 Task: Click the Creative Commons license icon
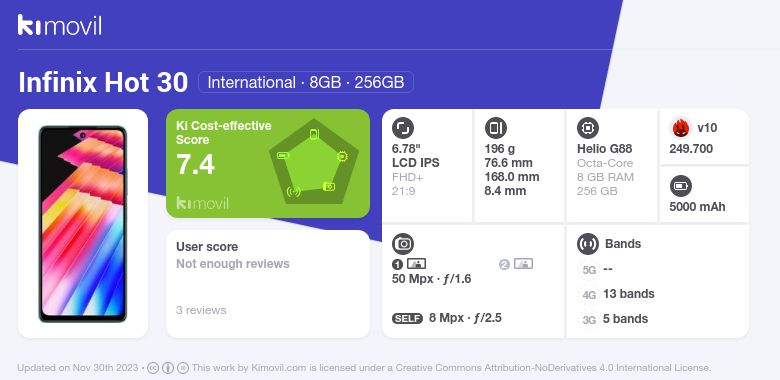pos(153,368)
